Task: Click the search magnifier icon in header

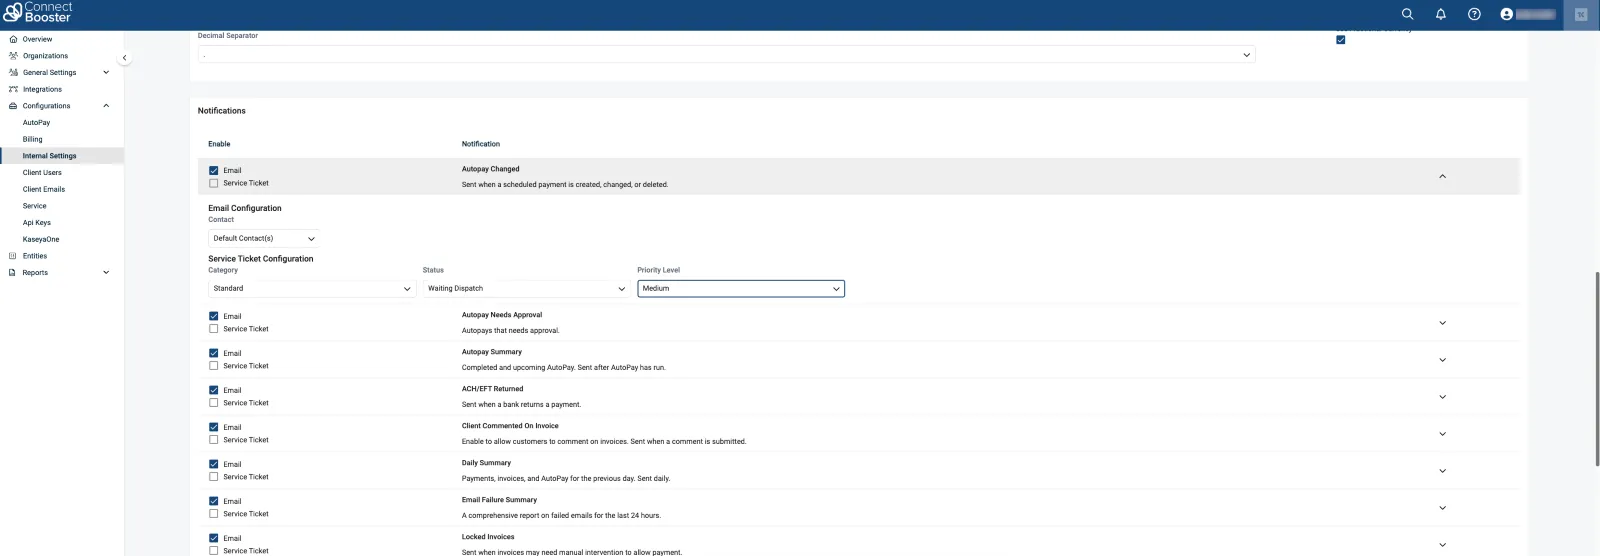Action: (1407, 14)
